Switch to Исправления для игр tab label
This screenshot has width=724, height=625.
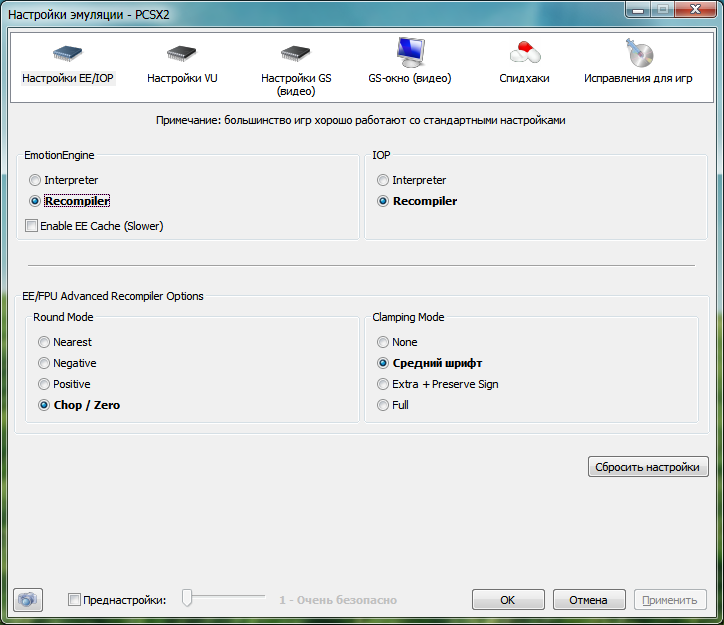(638, 78)
